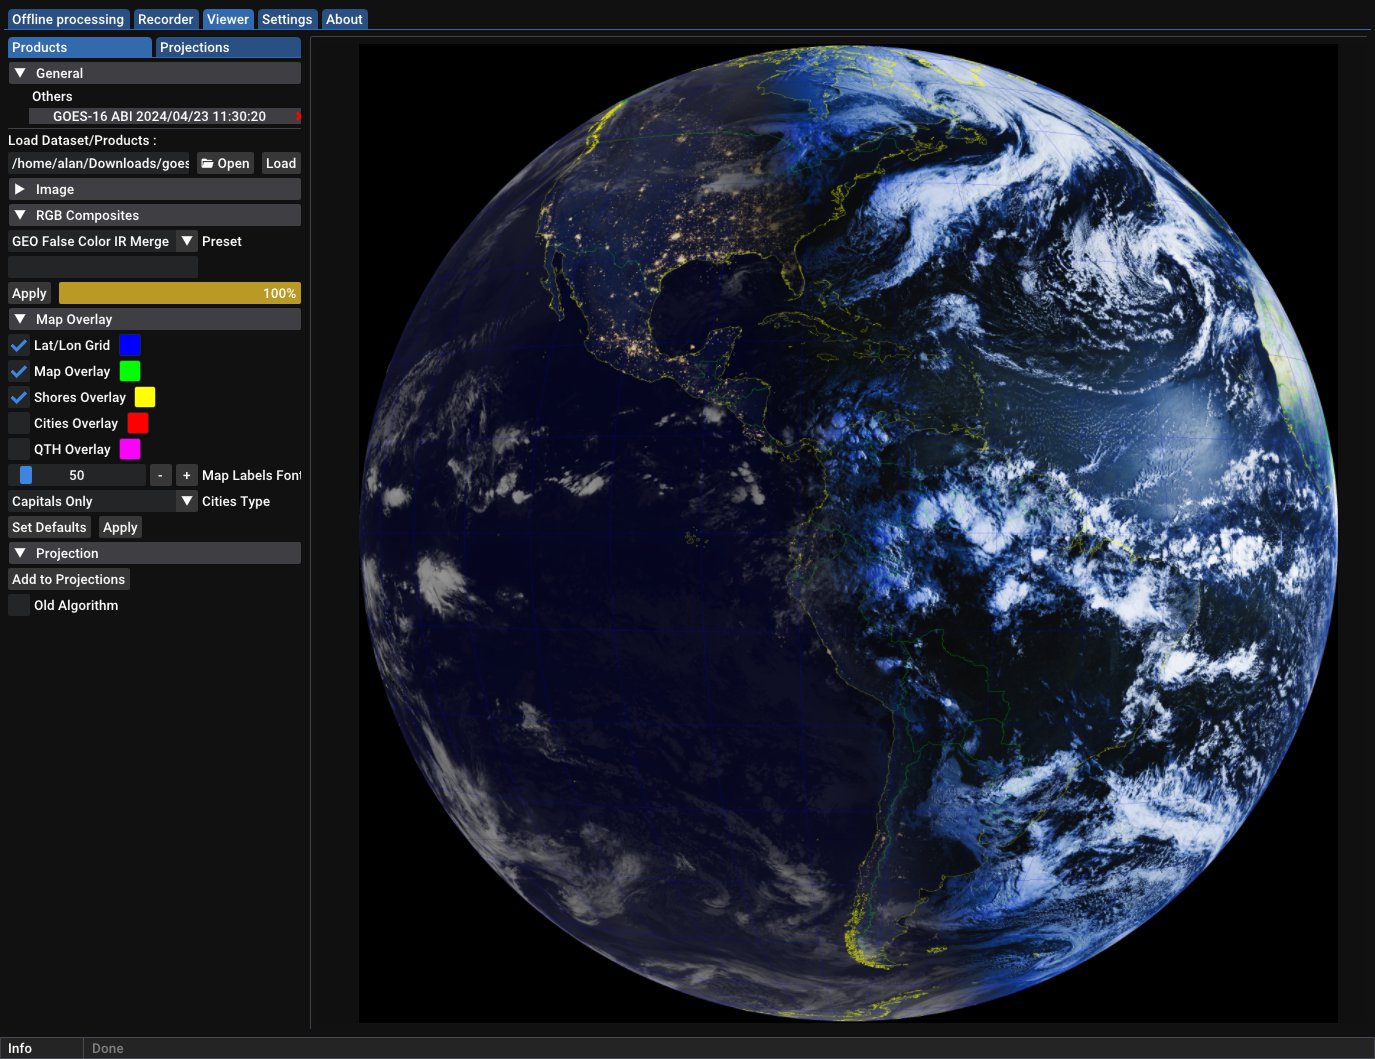Image resolution: width=1375 pixels, height=1059 pixels.
Task: Click the Add to Projections button
Action: click(69, 579)
